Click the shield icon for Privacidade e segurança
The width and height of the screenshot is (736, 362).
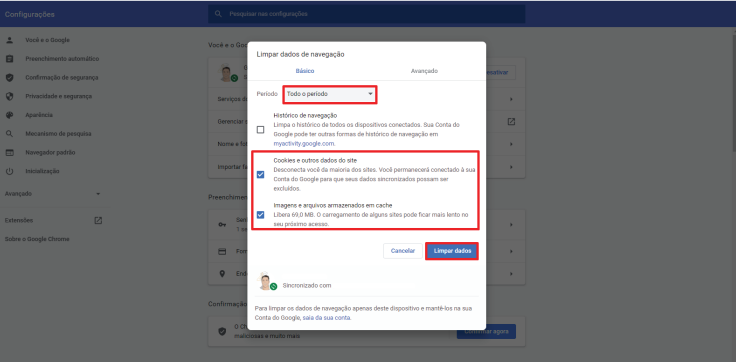[x=9, y=96]
